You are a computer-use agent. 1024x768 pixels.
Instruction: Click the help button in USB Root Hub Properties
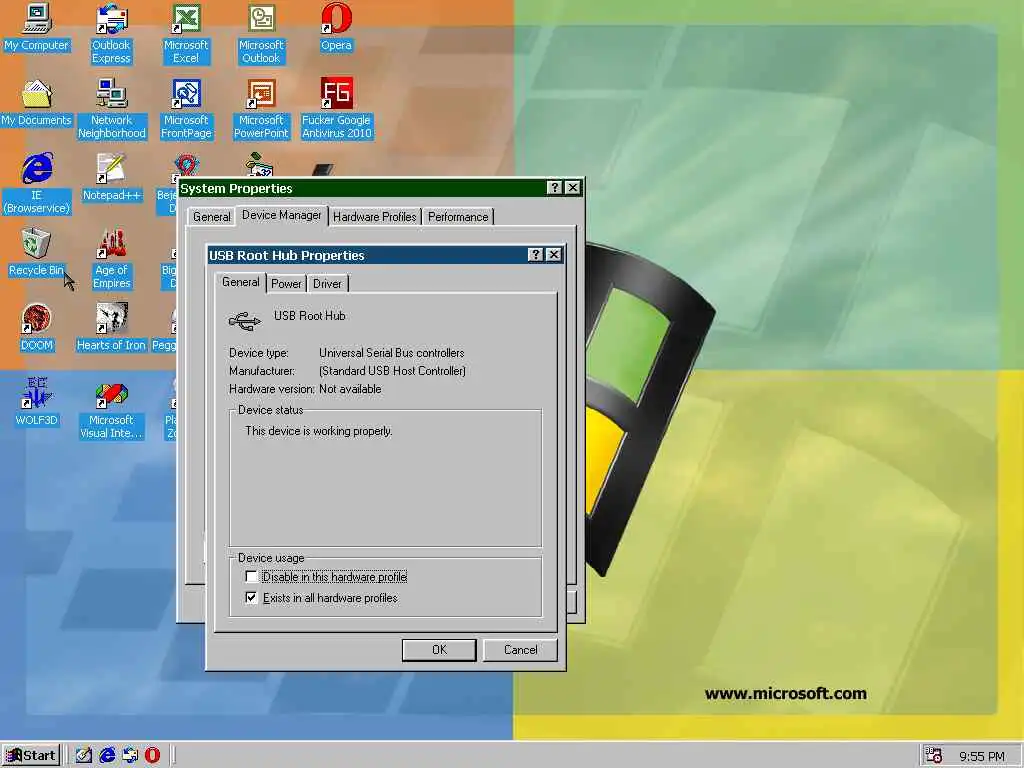536,255
